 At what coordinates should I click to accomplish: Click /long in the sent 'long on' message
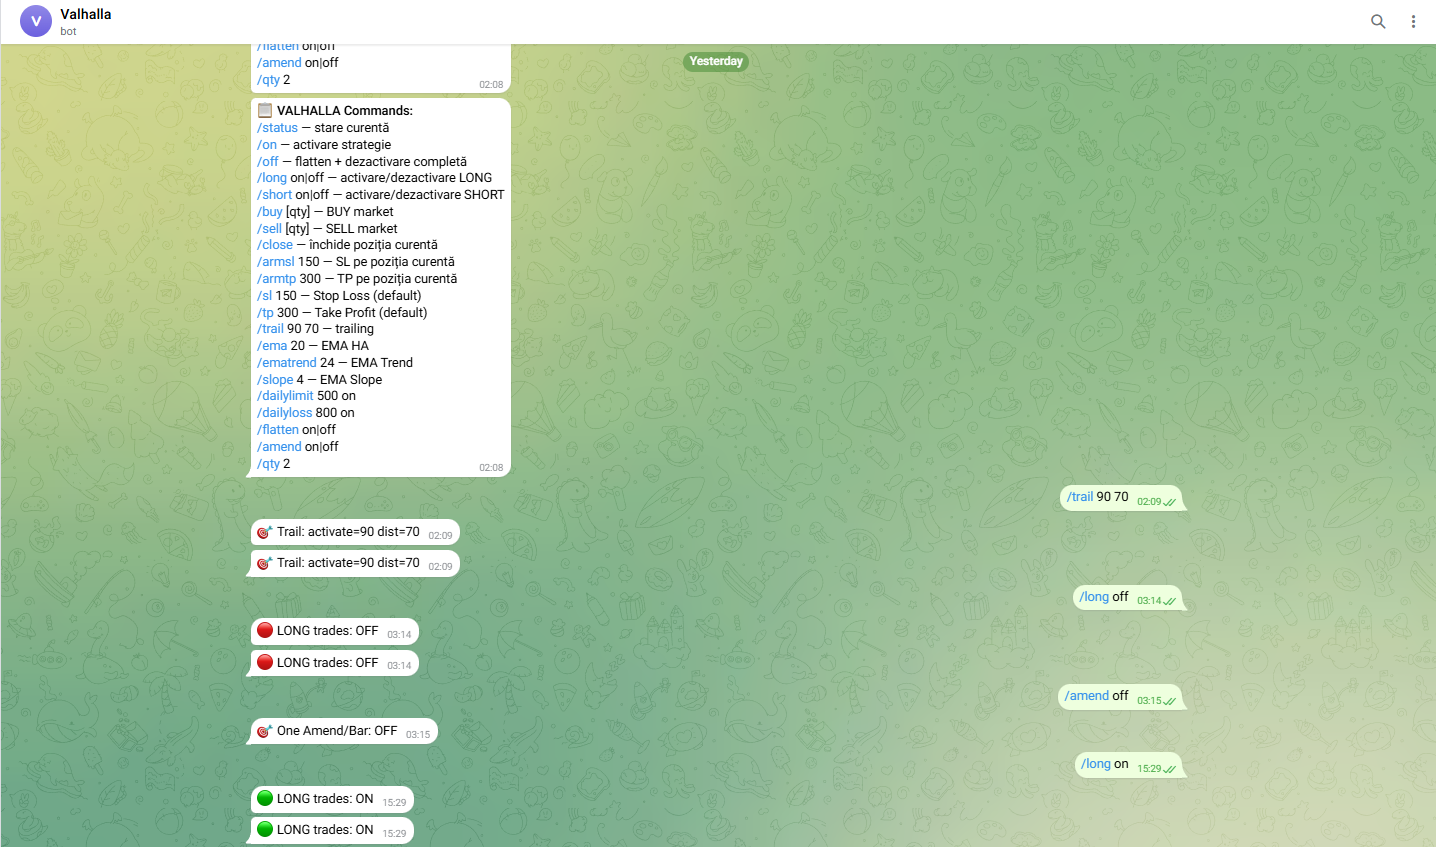tap(1096, 764)
